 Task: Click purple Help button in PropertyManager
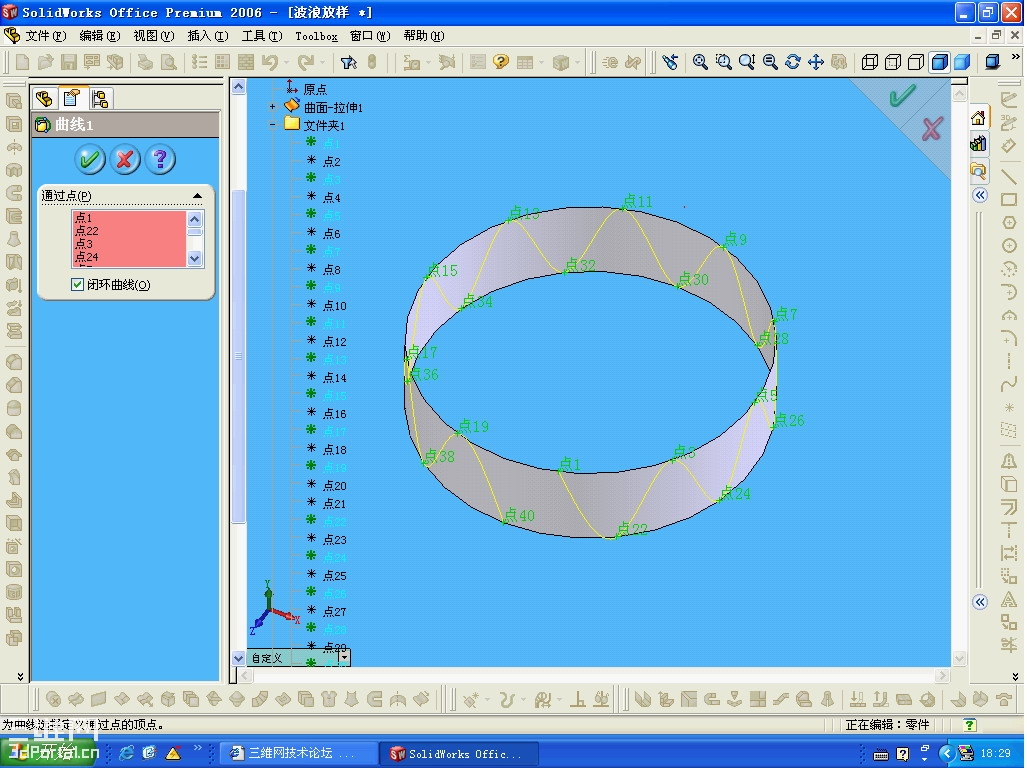[160, 159]
